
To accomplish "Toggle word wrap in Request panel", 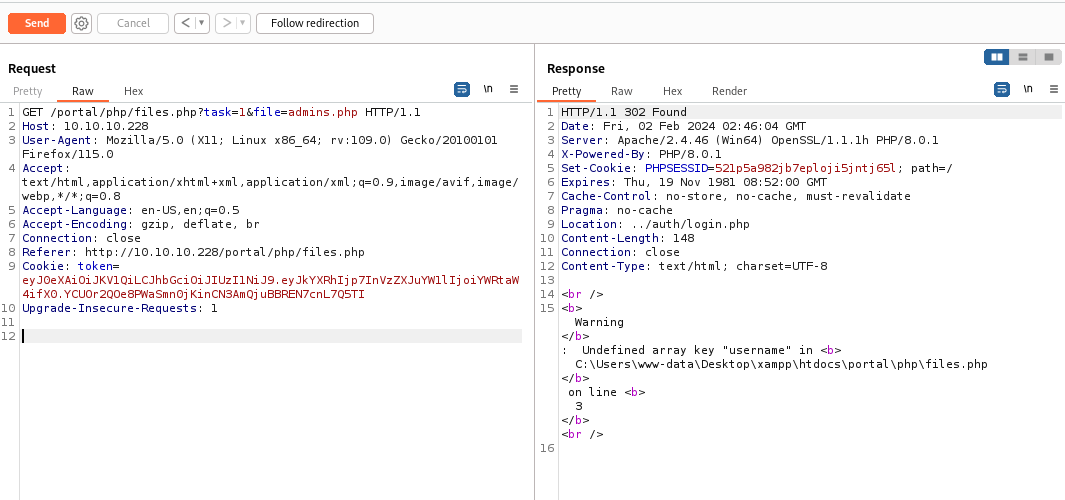I will 462,89.
